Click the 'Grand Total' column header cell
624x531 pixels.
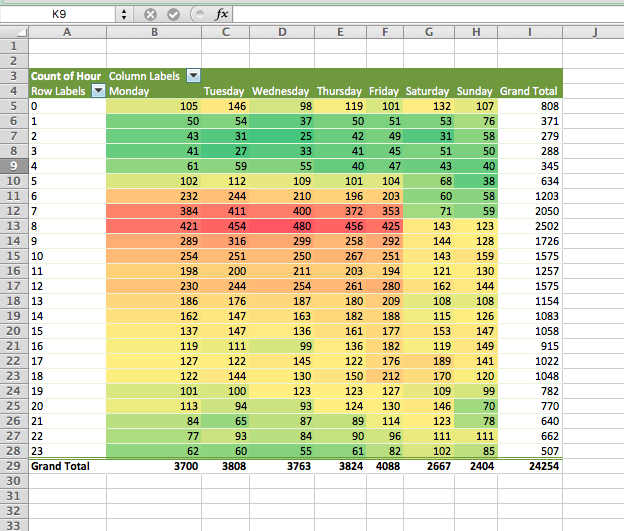pyautogui.click(x=530, y=91)
